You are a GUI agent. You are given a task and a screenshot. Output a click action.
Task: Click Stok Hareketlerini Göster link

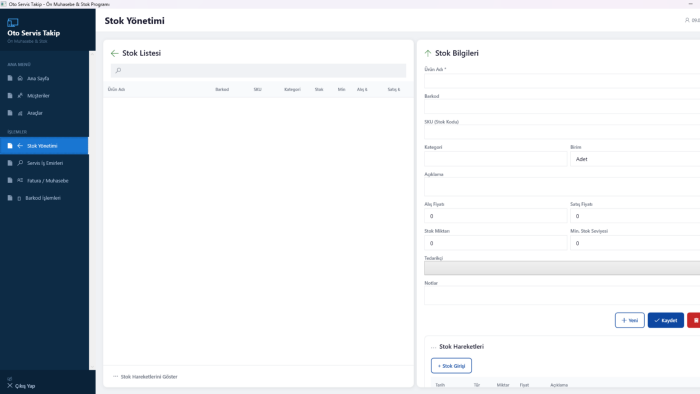tap(149, 377)
